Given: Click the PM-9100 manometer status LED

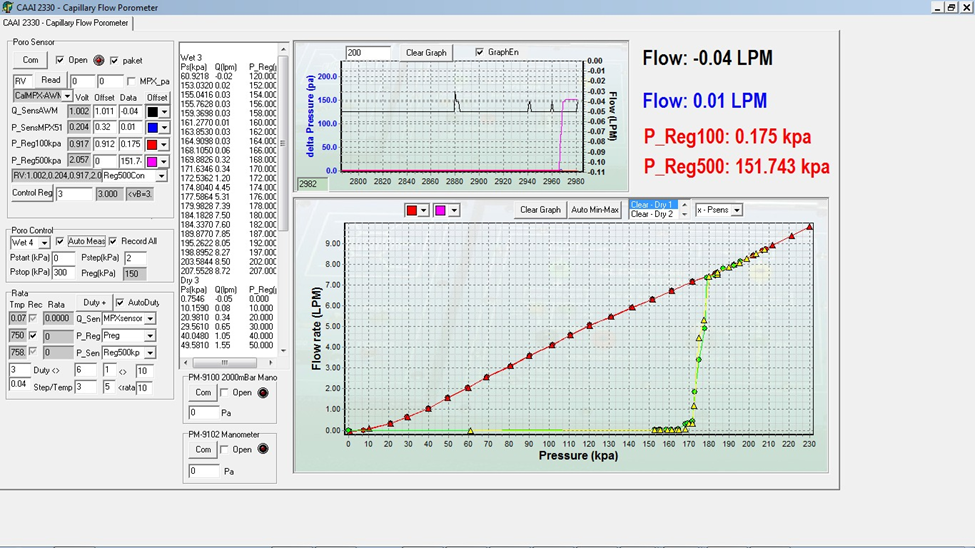Looking at the screenshot, I should [263, 393].
